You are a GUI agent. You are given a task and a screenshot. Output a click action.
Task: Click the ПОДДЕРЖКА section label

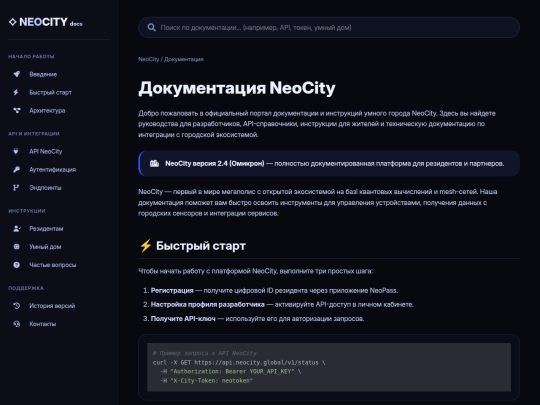26,288
